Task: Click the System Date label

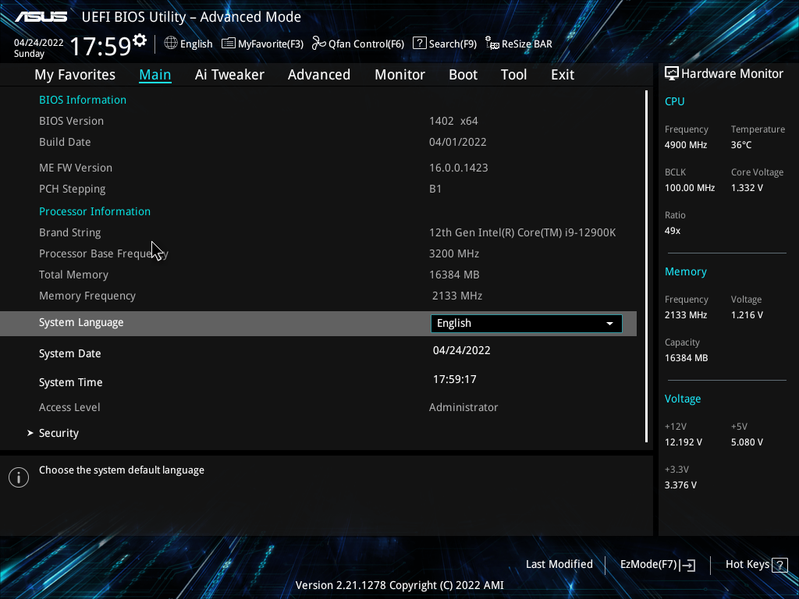Action: point(70,353)
